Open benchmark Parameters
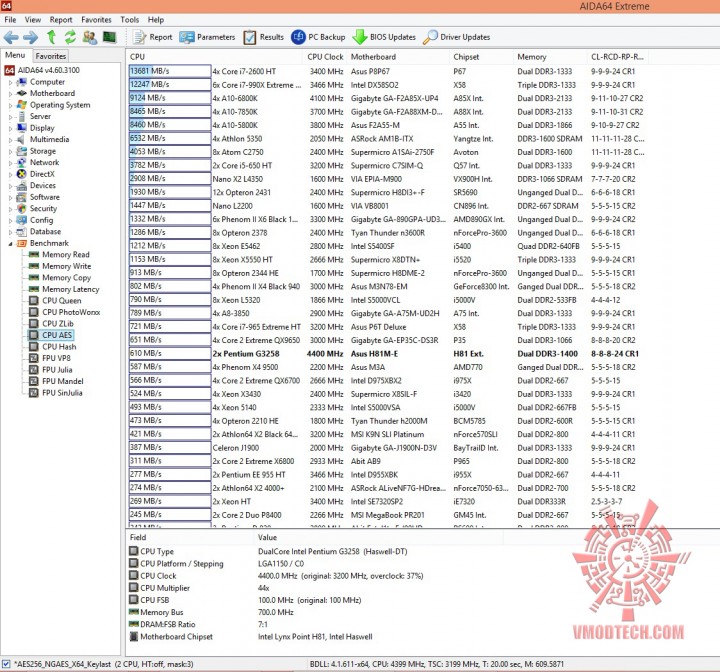The width and height of the screenshot is (720, 672). [x=207, y=37]
